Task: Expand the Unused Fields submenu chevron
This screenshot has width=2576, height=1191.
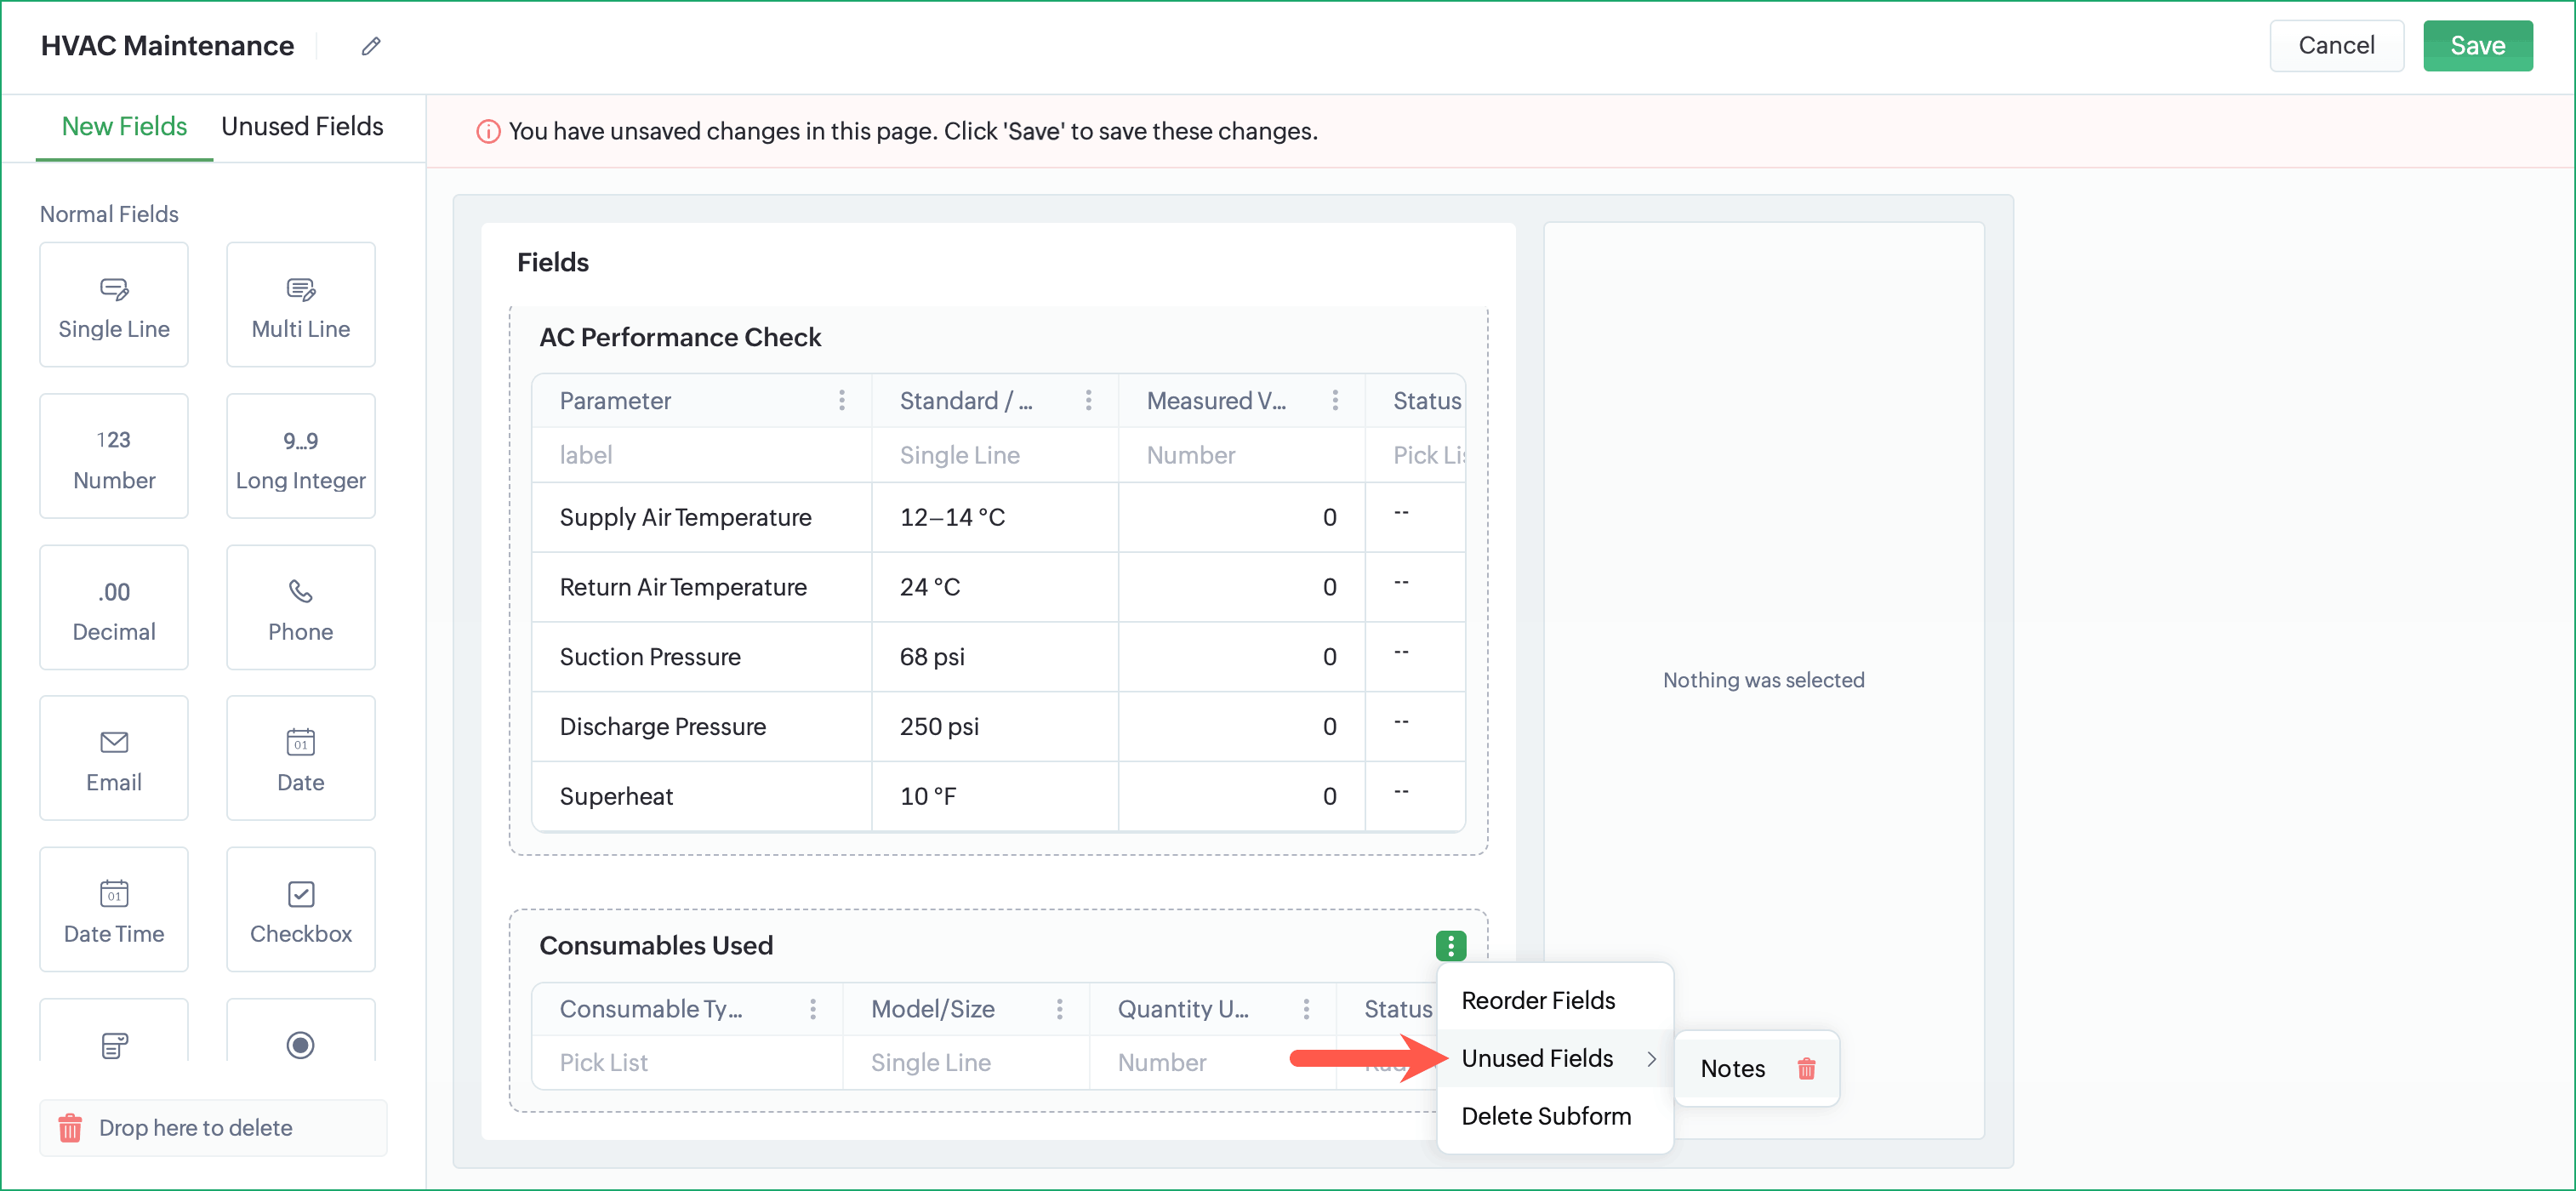Action: [x=1651, y=1059]
